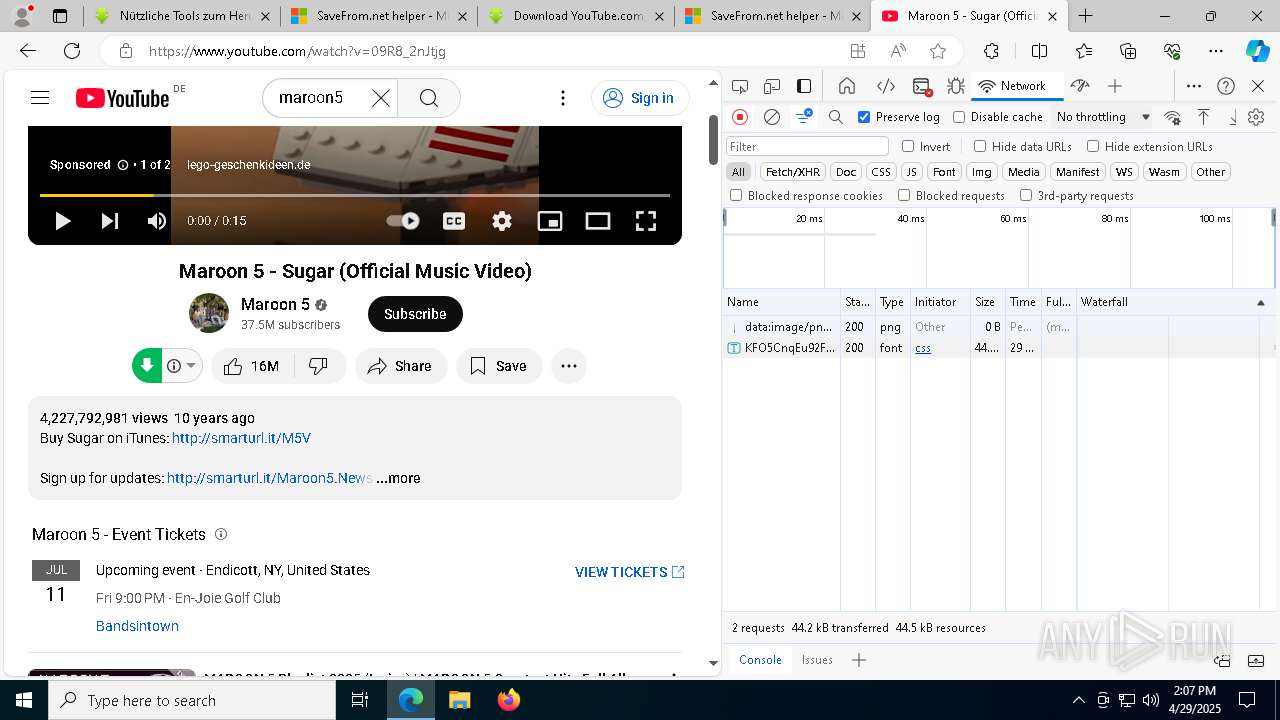1280x720 pixels.
Task: Open YouTube settings three-dot menu
Action: 563,97
